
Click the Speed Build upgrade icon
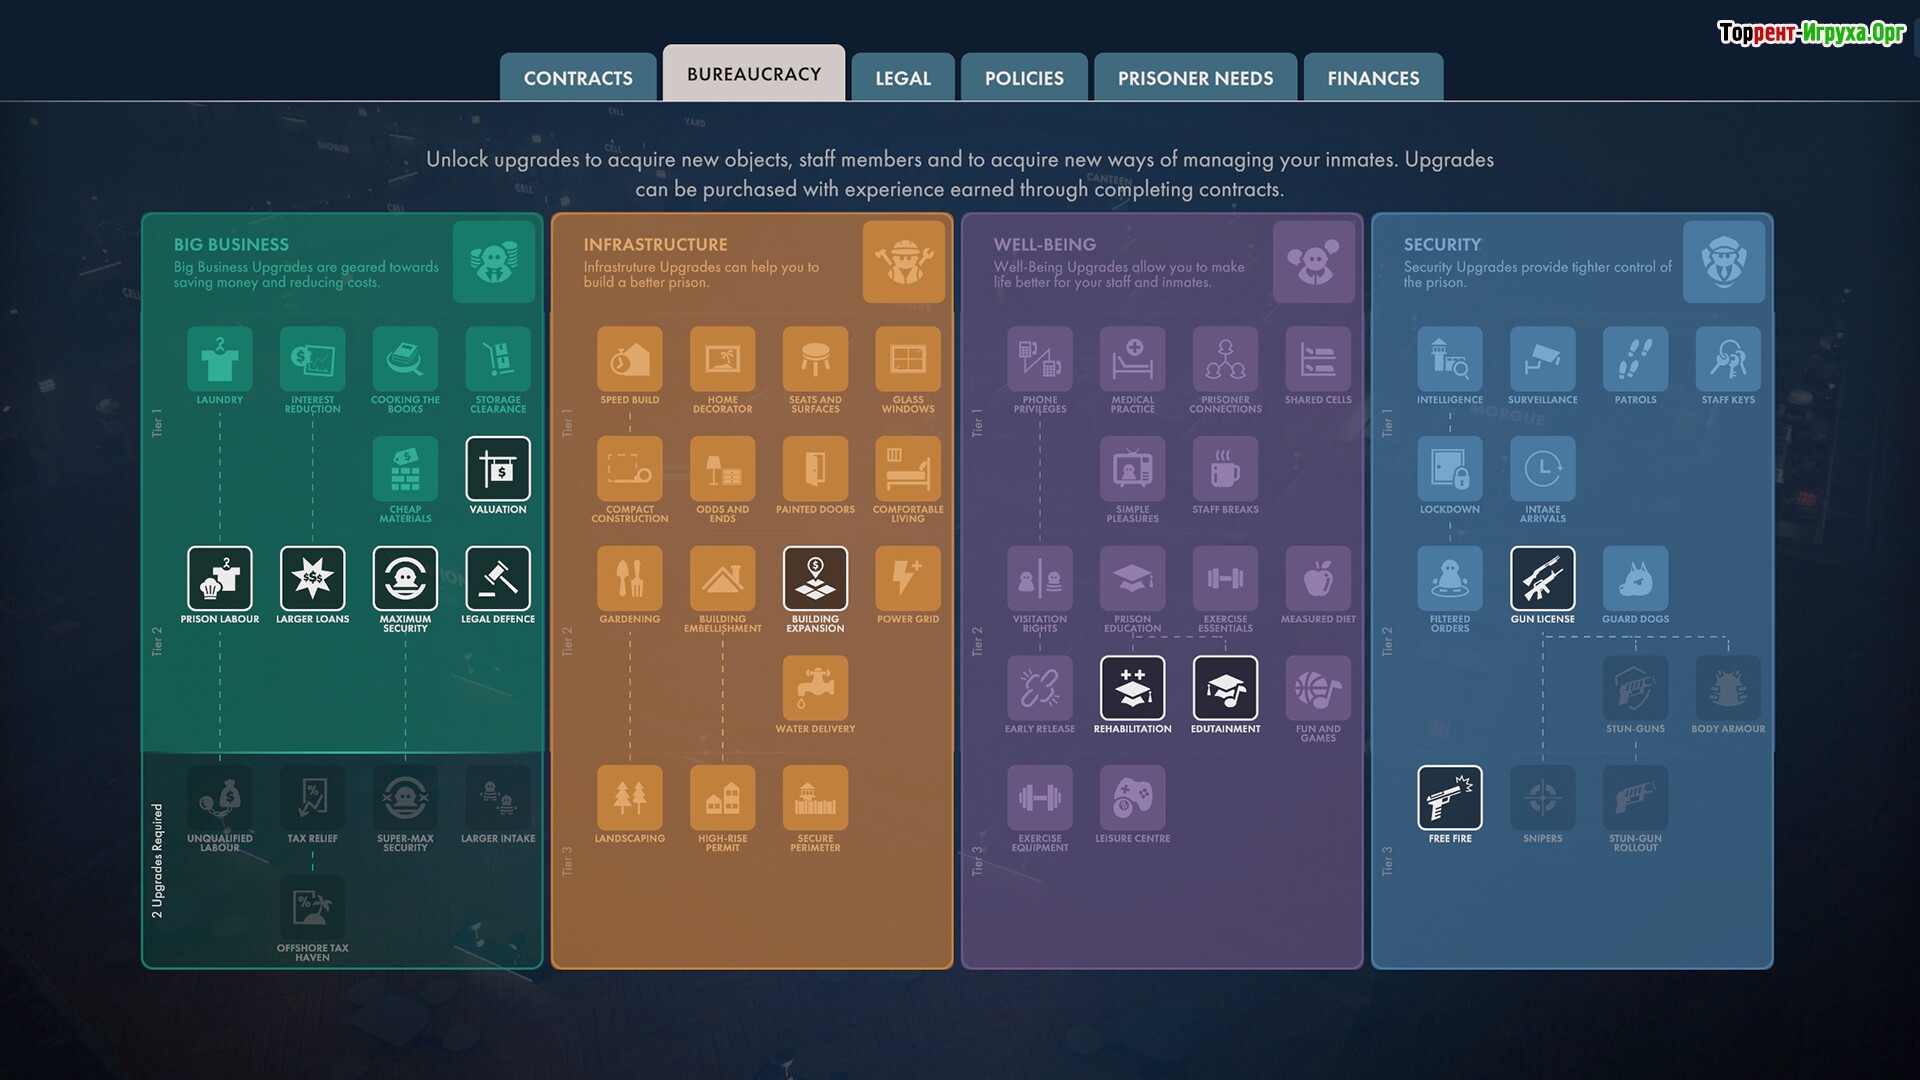[629, 359]
